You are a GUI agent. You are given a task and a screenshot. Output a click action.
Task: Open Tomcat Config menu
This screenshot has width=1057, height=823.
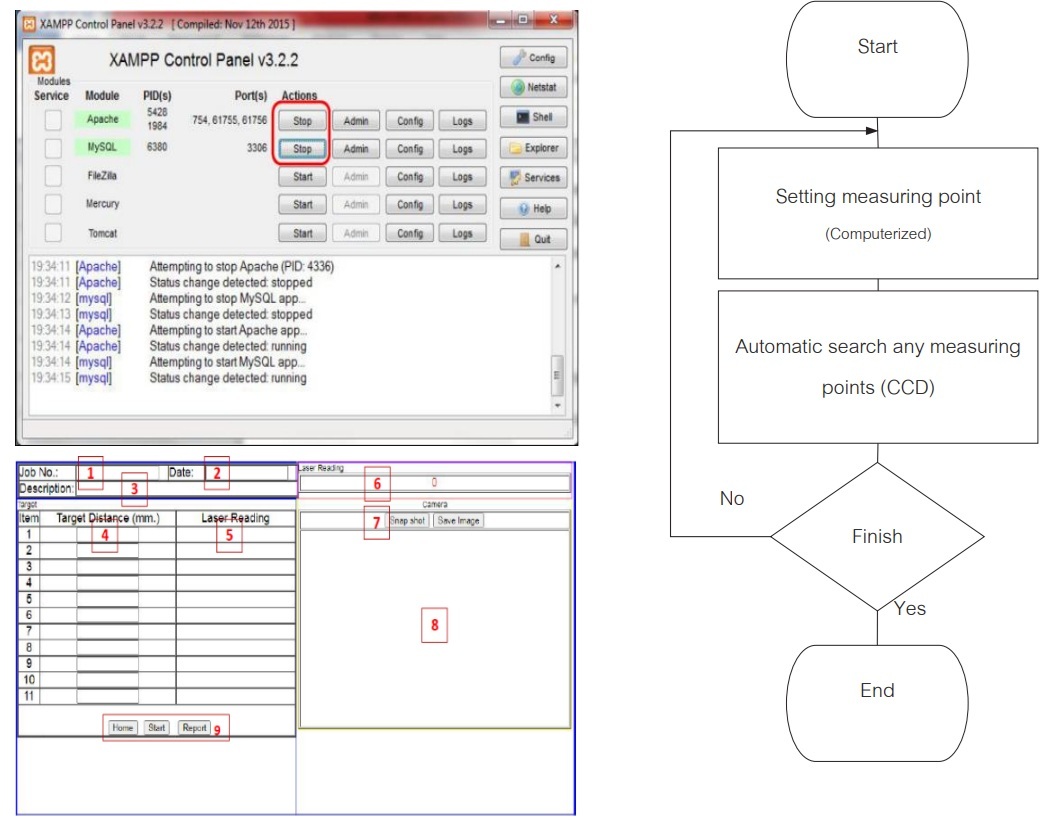[410, 233]
